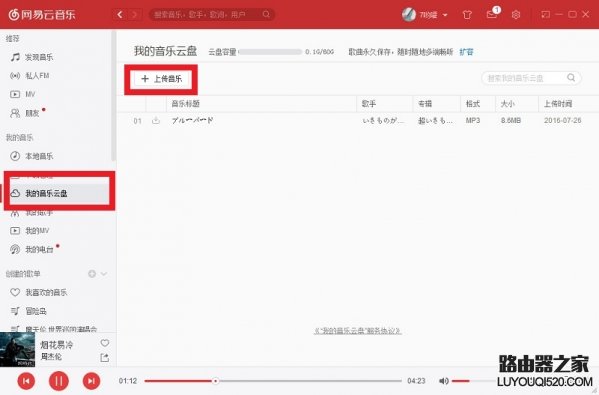Screen dimensions: 599x395
Task: Click the 扩容 link
Action: click(466, 52)
